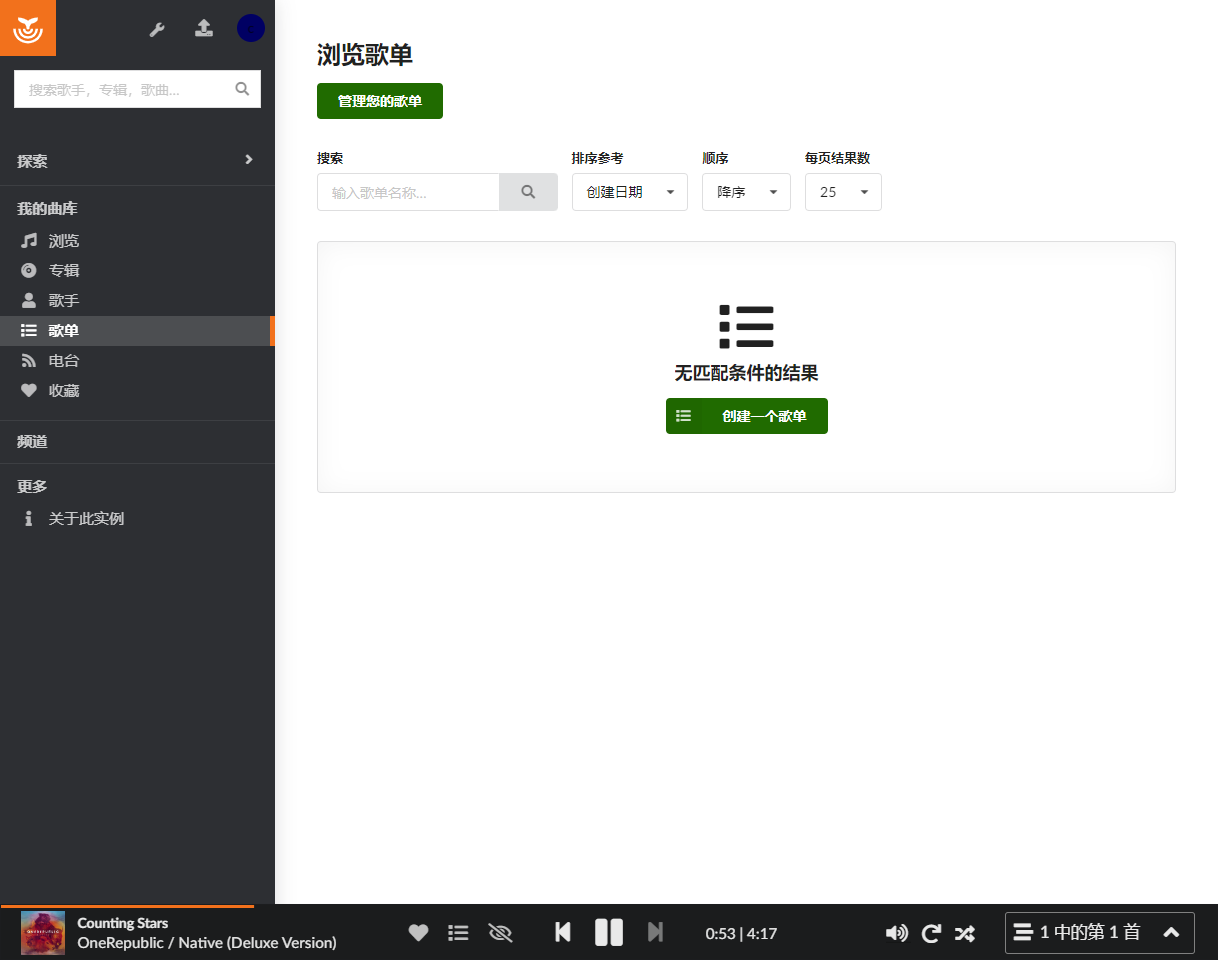The image size is (1218, 960).
Task: Click the upload icon in the sidebar header
Action: pos(204,28)
